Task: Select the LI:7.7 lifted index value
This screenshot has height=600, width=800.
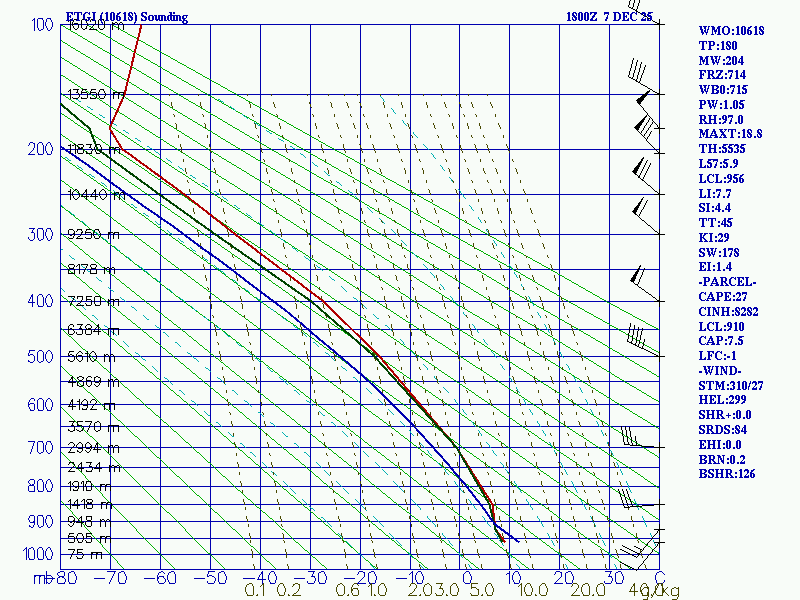Action: tap(715, 193)
